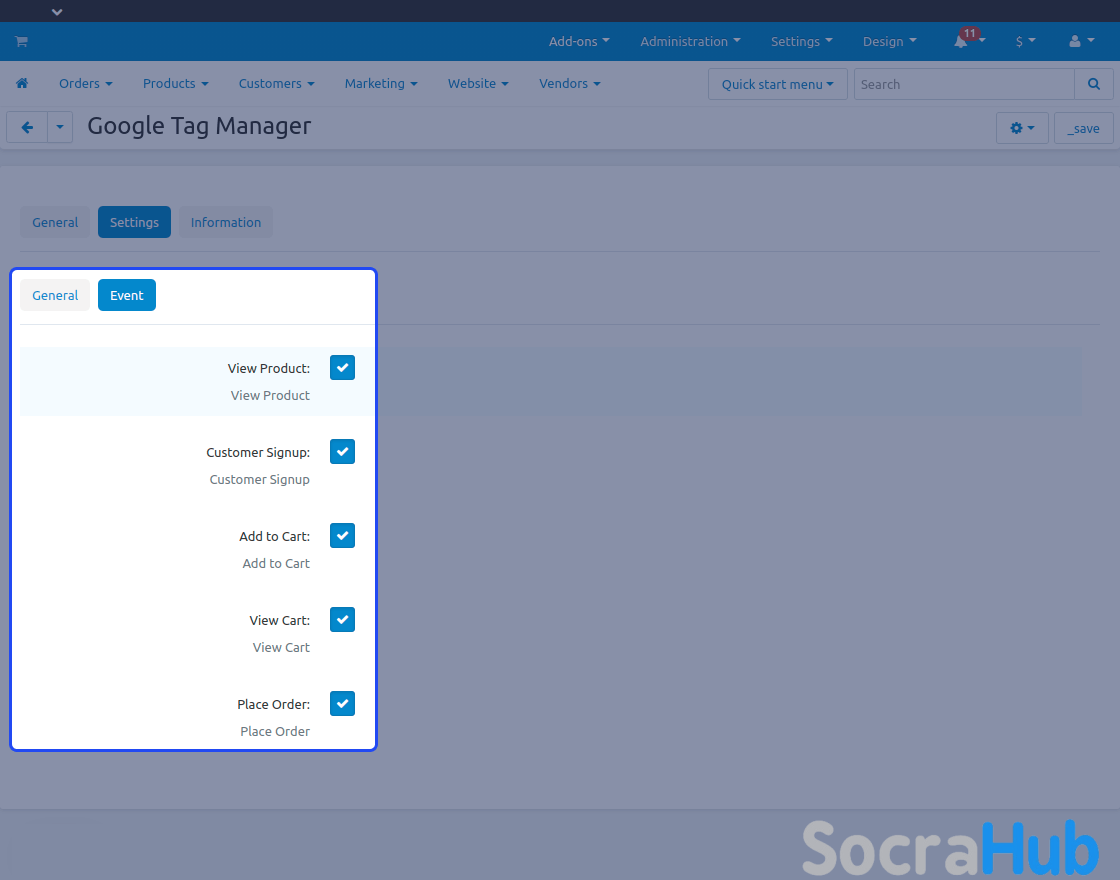
Task: Switch to the inner General sub-tab
Action: click(x=55, y=295)
